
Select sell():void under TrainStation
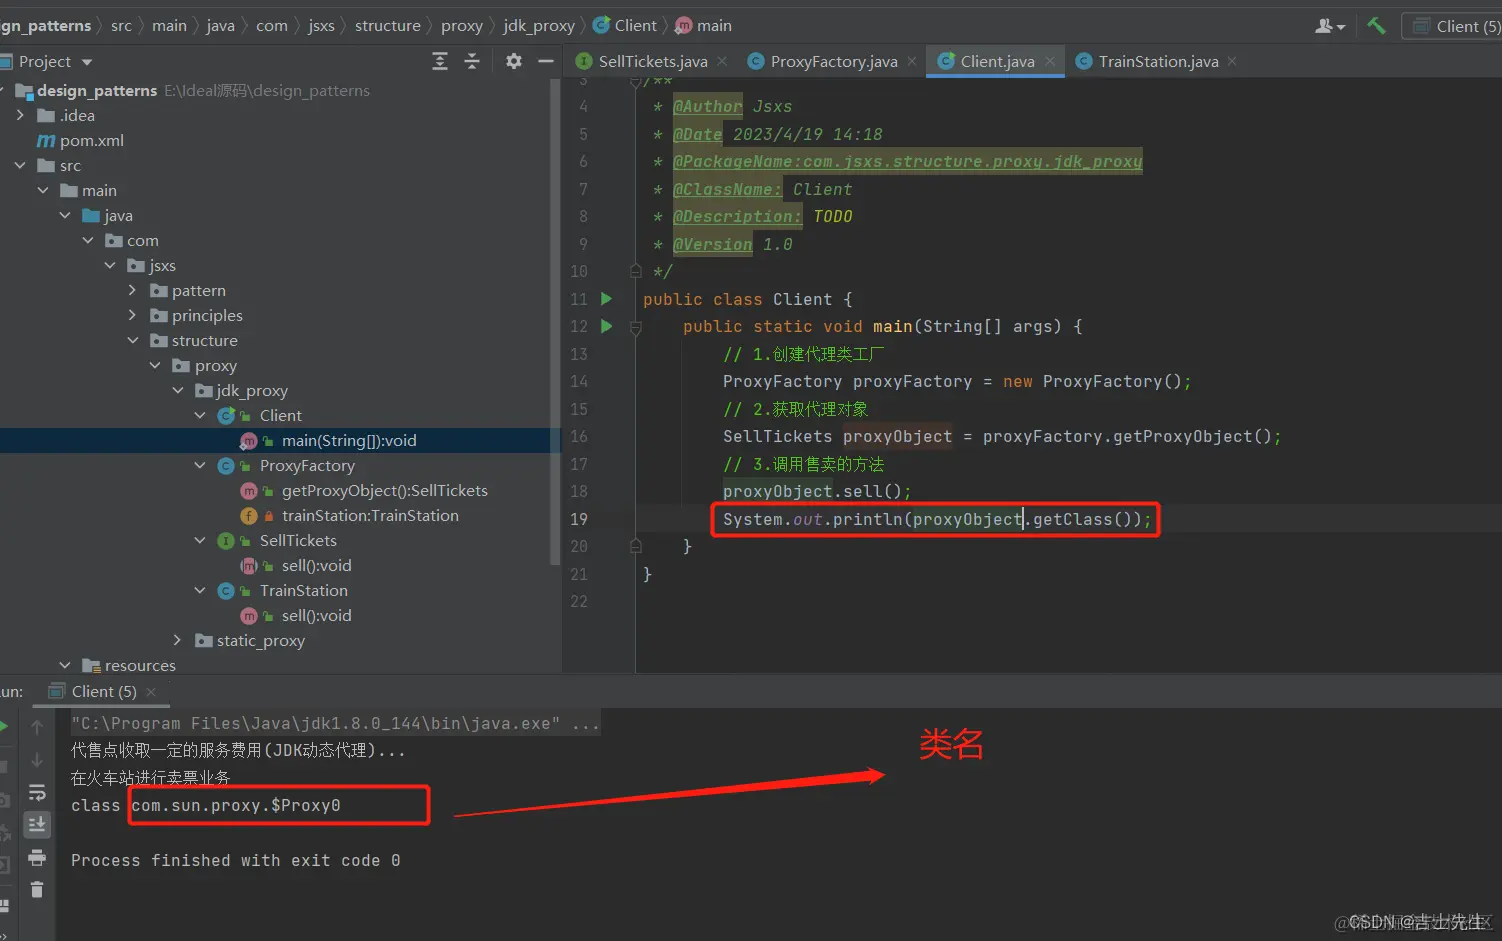(x=316, y=616)
